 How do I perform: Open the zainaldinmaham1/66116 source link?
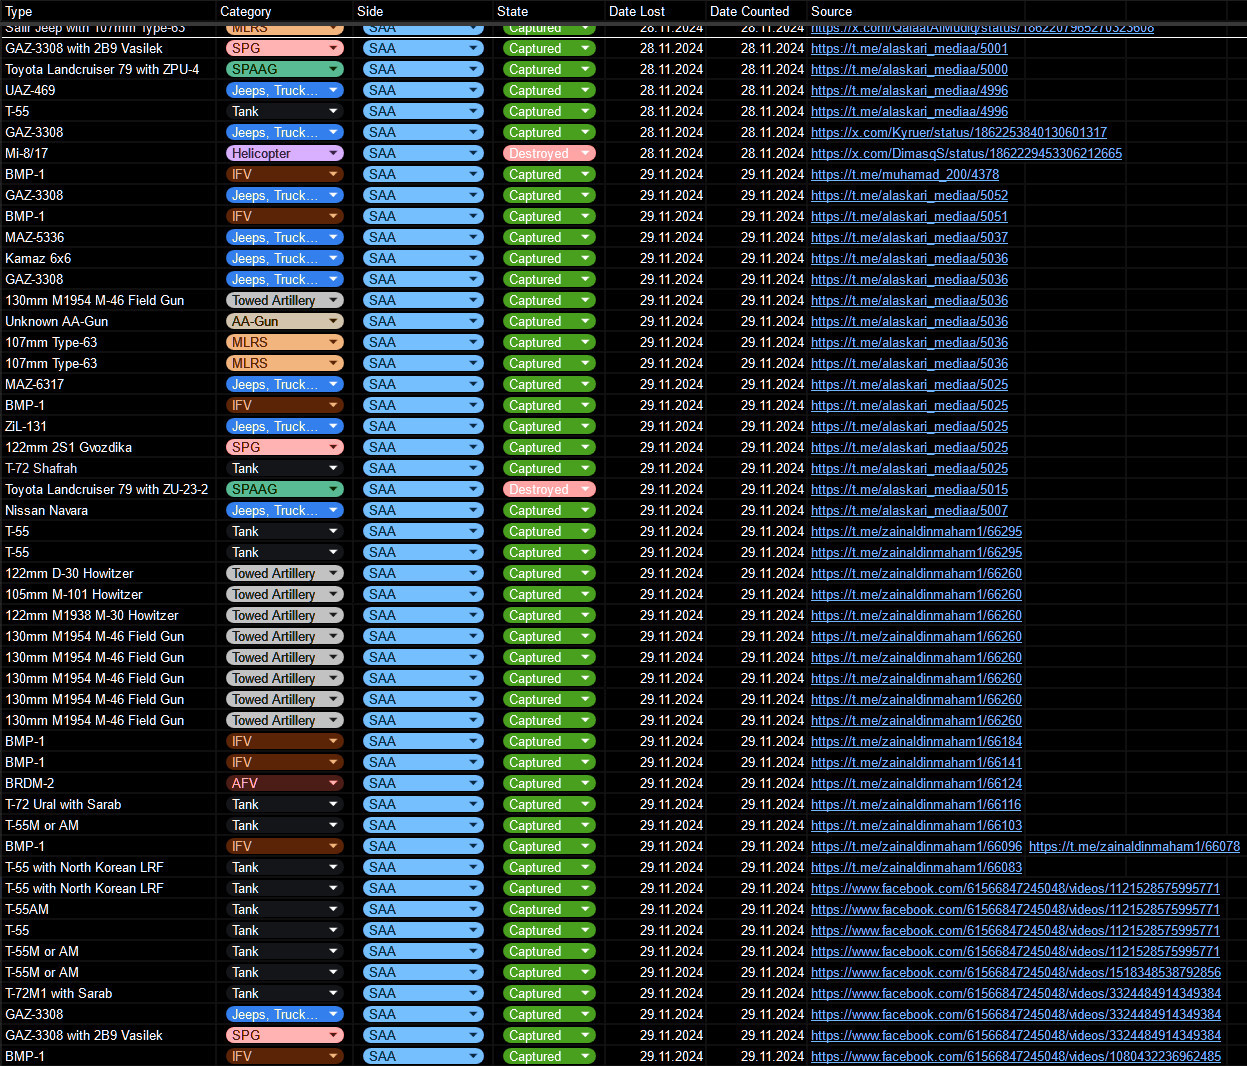[916, 804]
